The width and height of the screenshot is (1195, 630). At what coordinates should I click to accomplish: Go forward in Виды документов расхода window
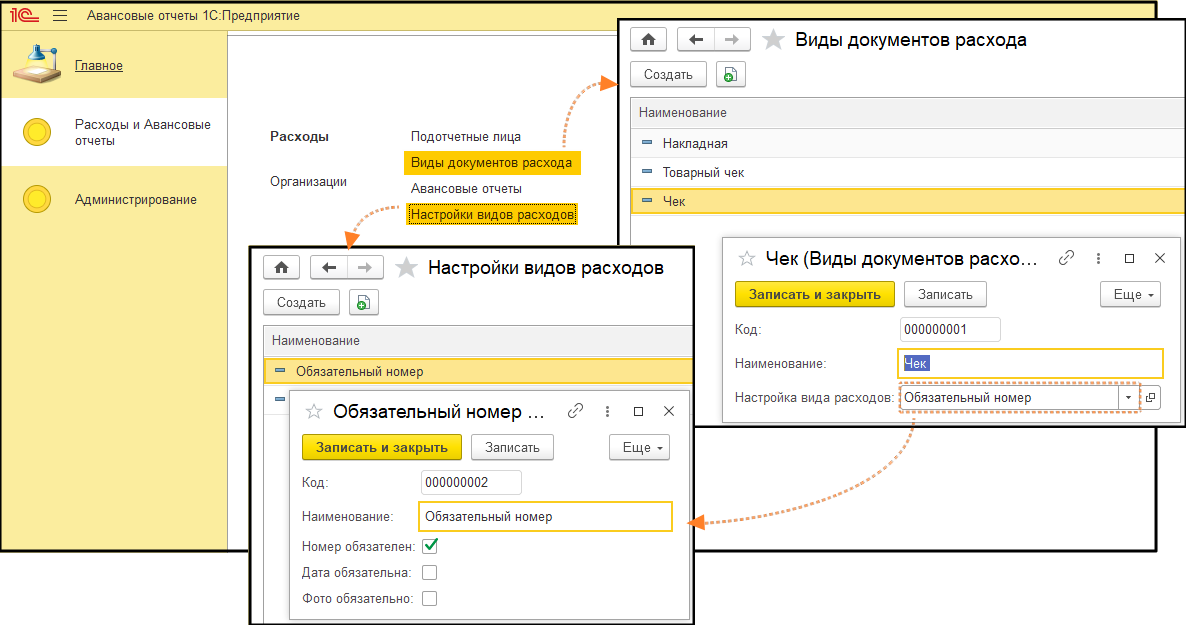click(732, 40)
